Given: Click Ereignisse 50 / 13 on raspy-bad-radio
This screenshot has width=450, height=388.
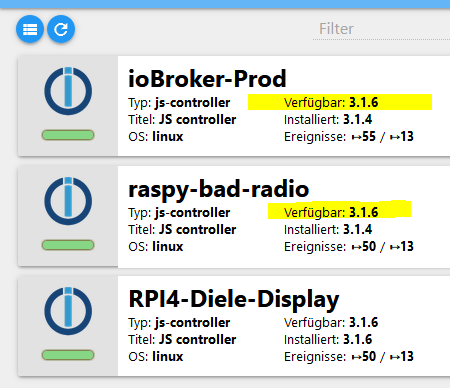Looking at the screenshot, I should click(x=349, y=246).
